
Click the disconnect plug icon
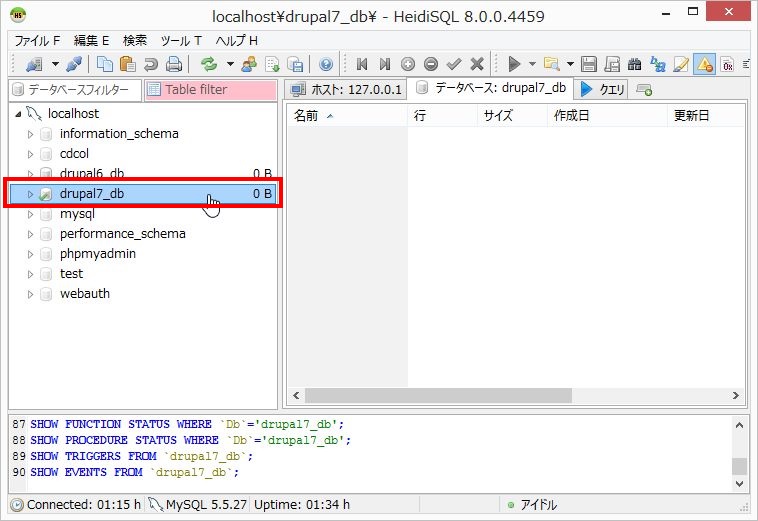coord(74,64)
